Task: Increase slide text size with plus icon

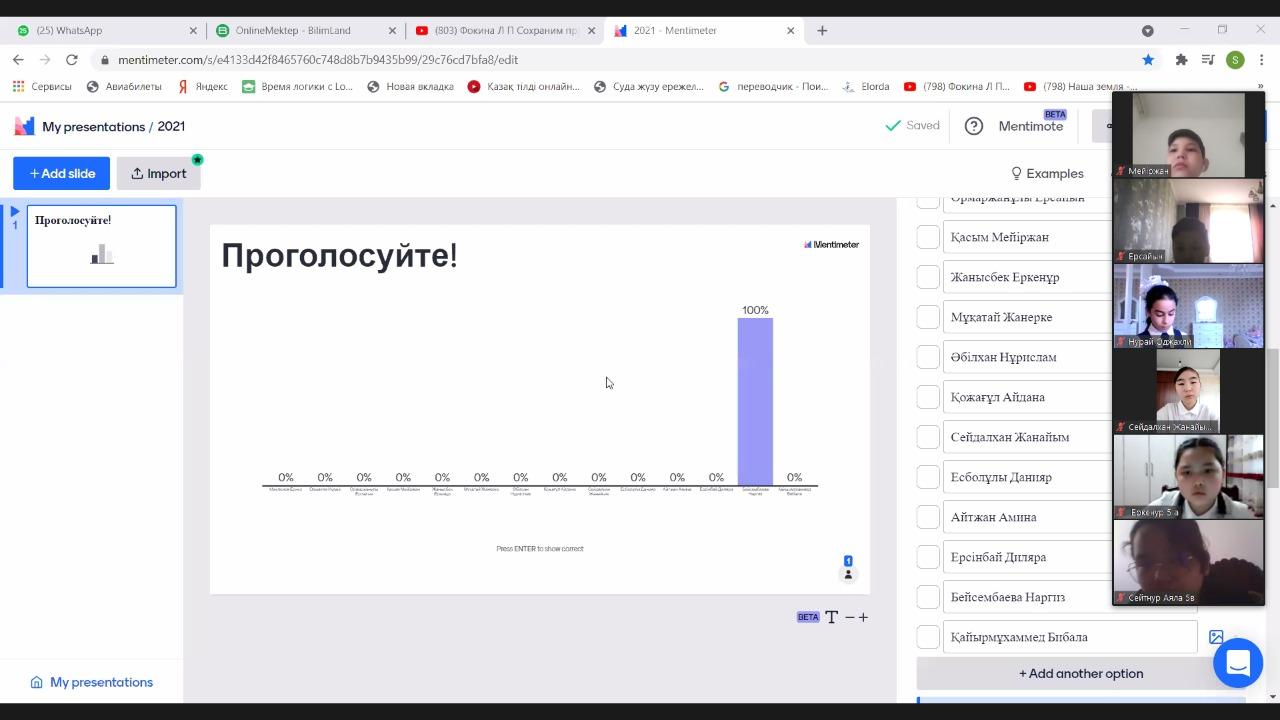Action: pos(863,617)
